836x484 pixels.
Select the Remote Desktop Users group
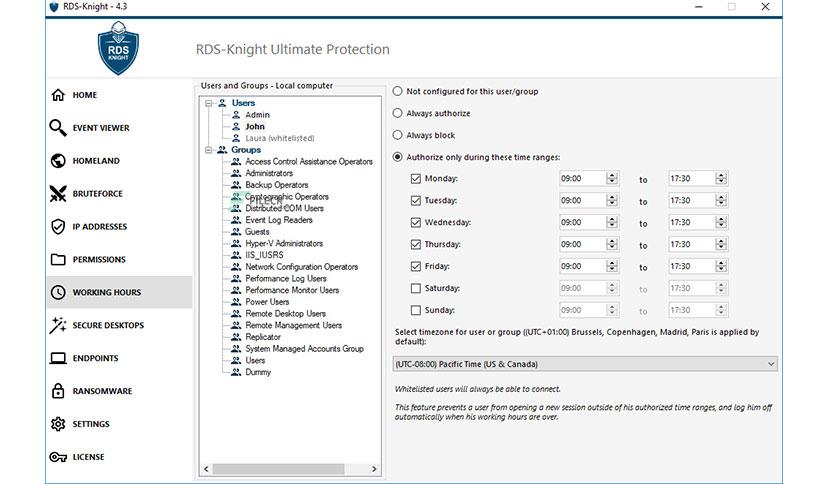point(285,313)
